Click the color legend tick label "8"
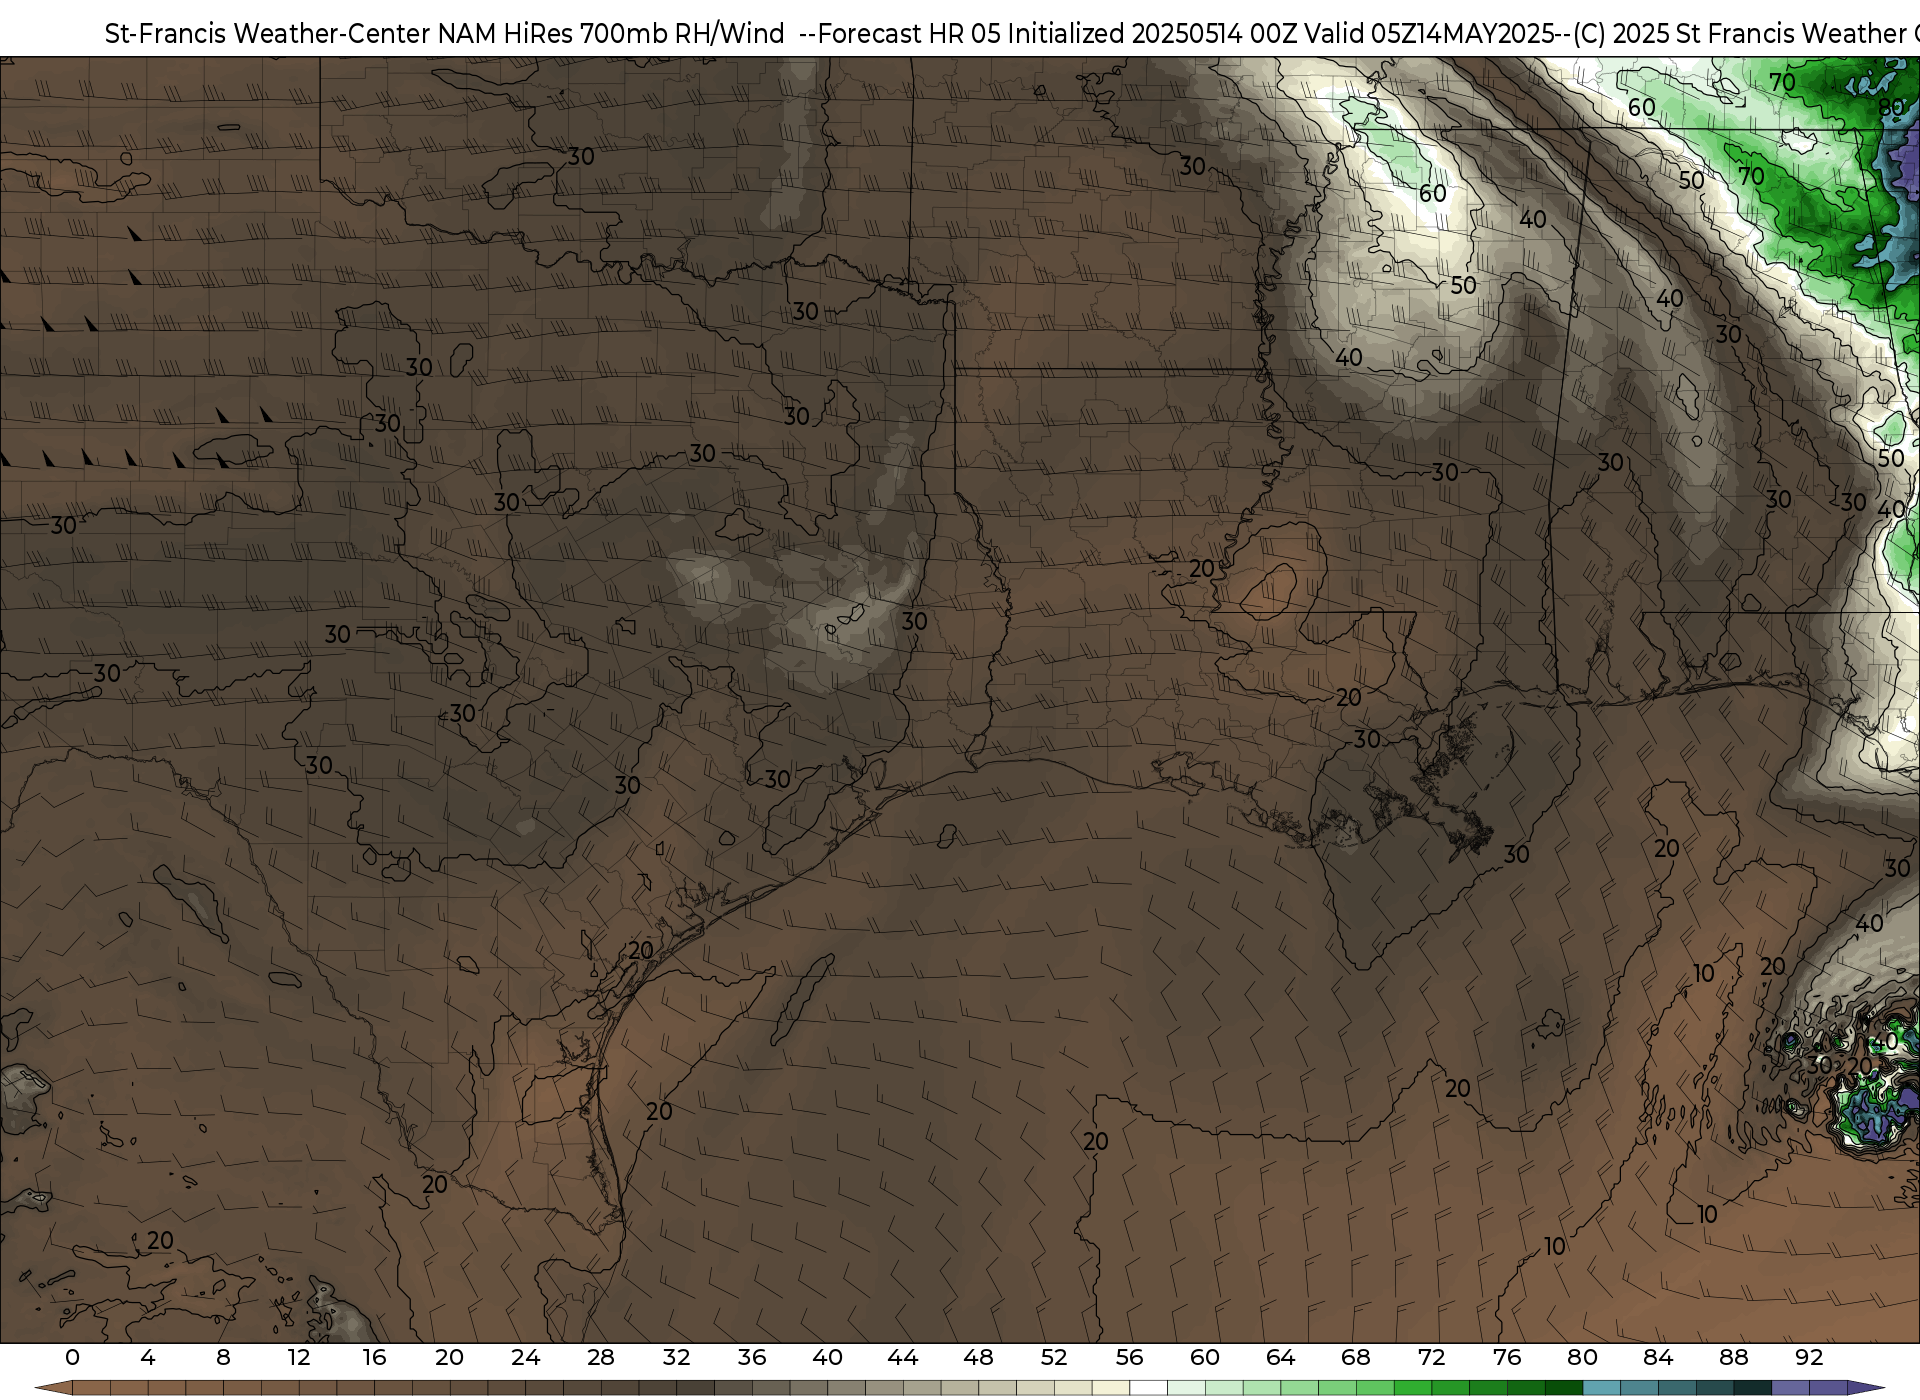 coord(223,1357)
